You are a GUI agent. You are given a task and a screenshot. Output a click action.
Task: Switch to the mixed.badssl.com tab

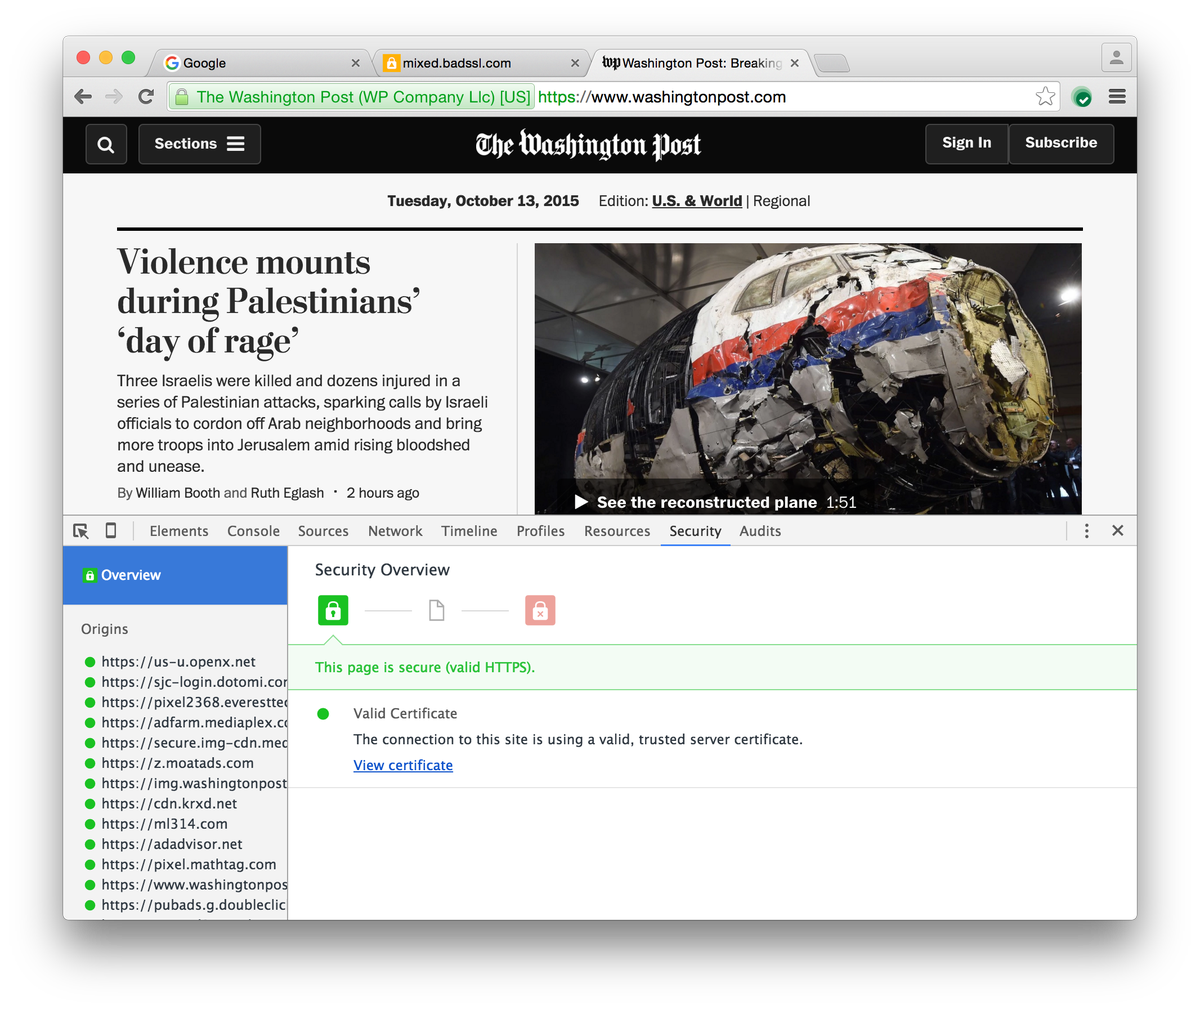480,63
